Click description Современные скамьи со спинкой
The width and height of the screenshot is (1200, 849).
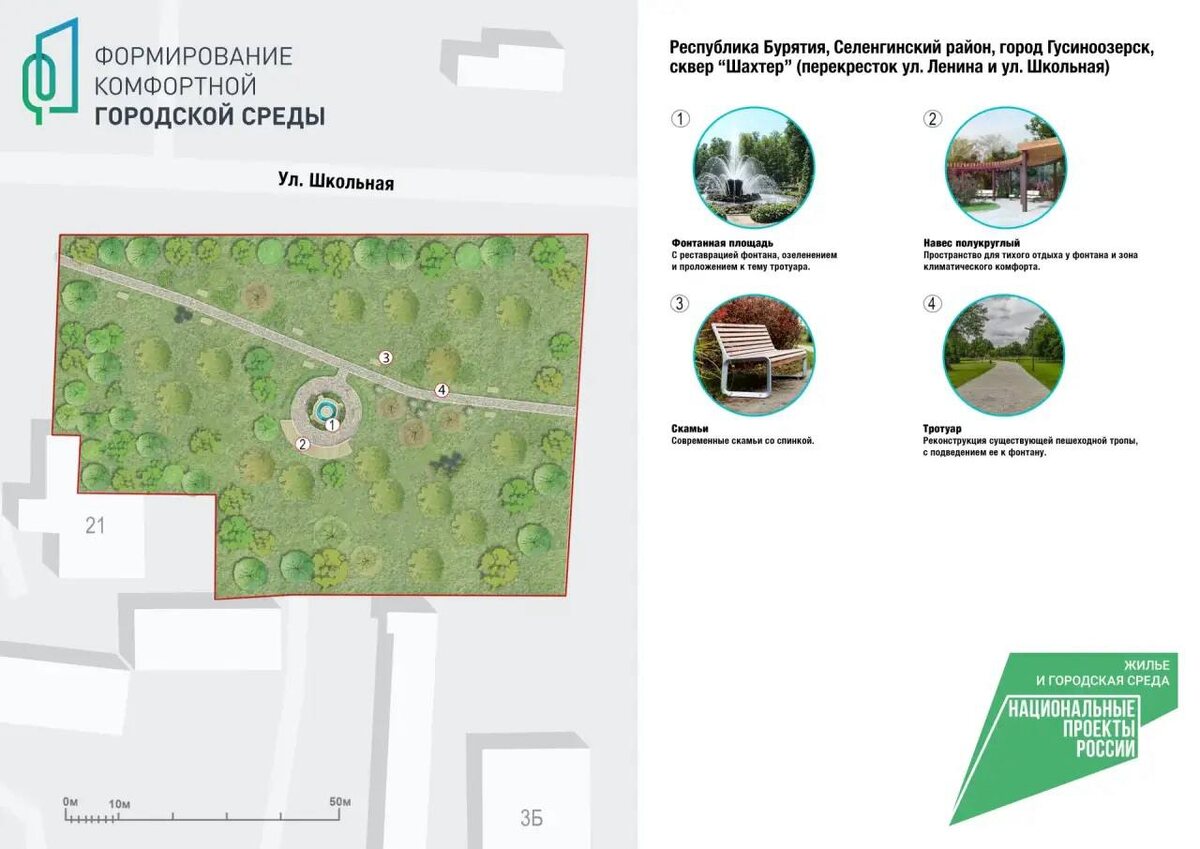[x=742, y=440]
